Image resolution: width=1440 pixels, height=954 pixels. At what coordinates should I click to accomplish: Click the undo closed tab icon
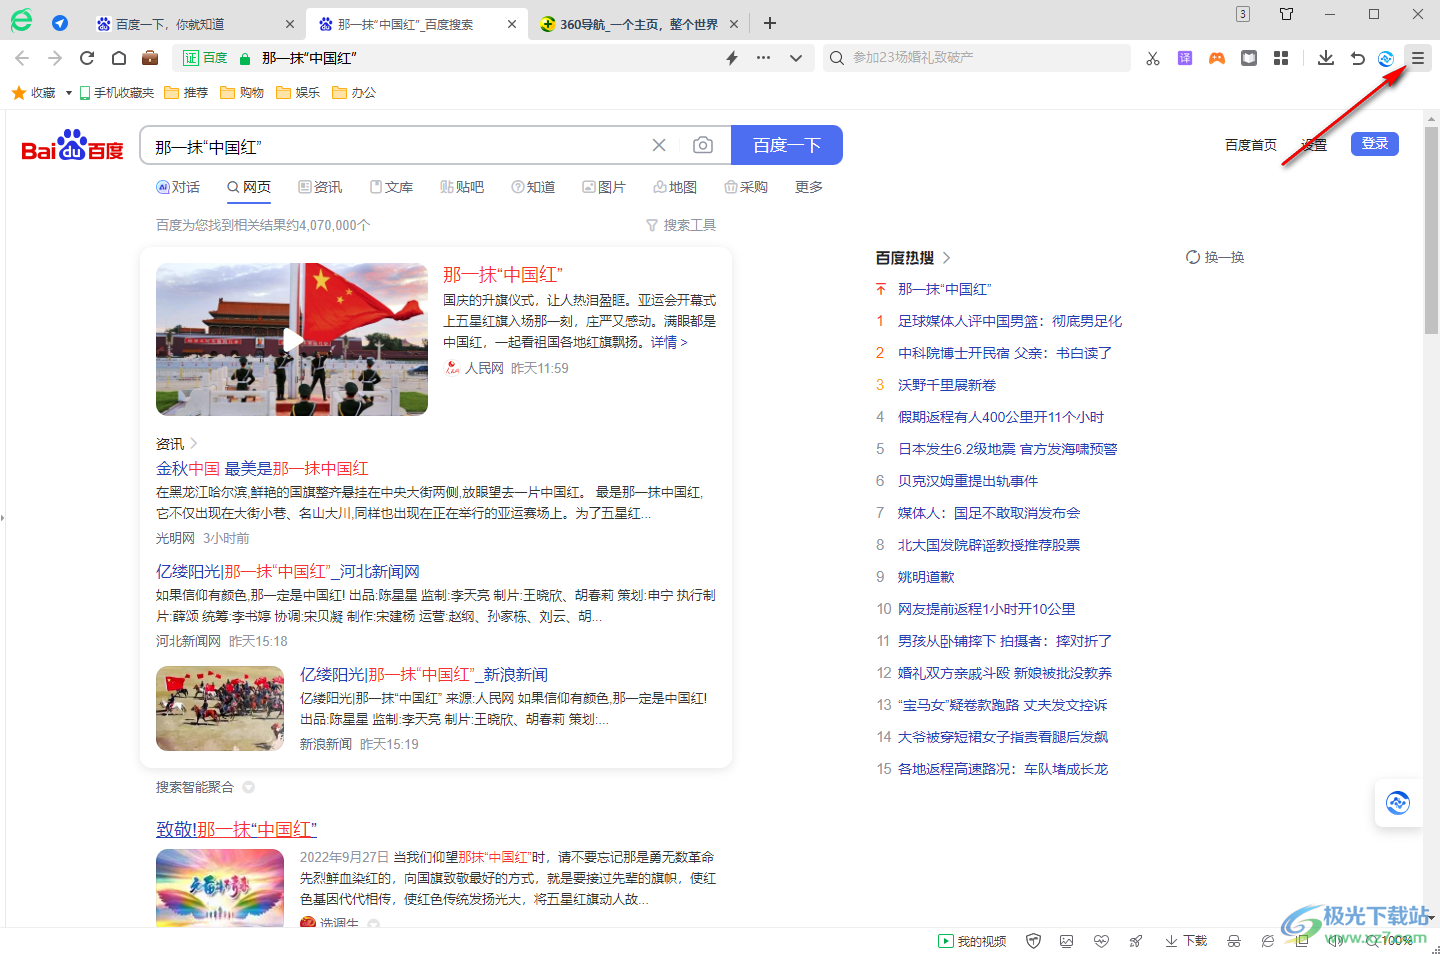tap(1357, 58)
